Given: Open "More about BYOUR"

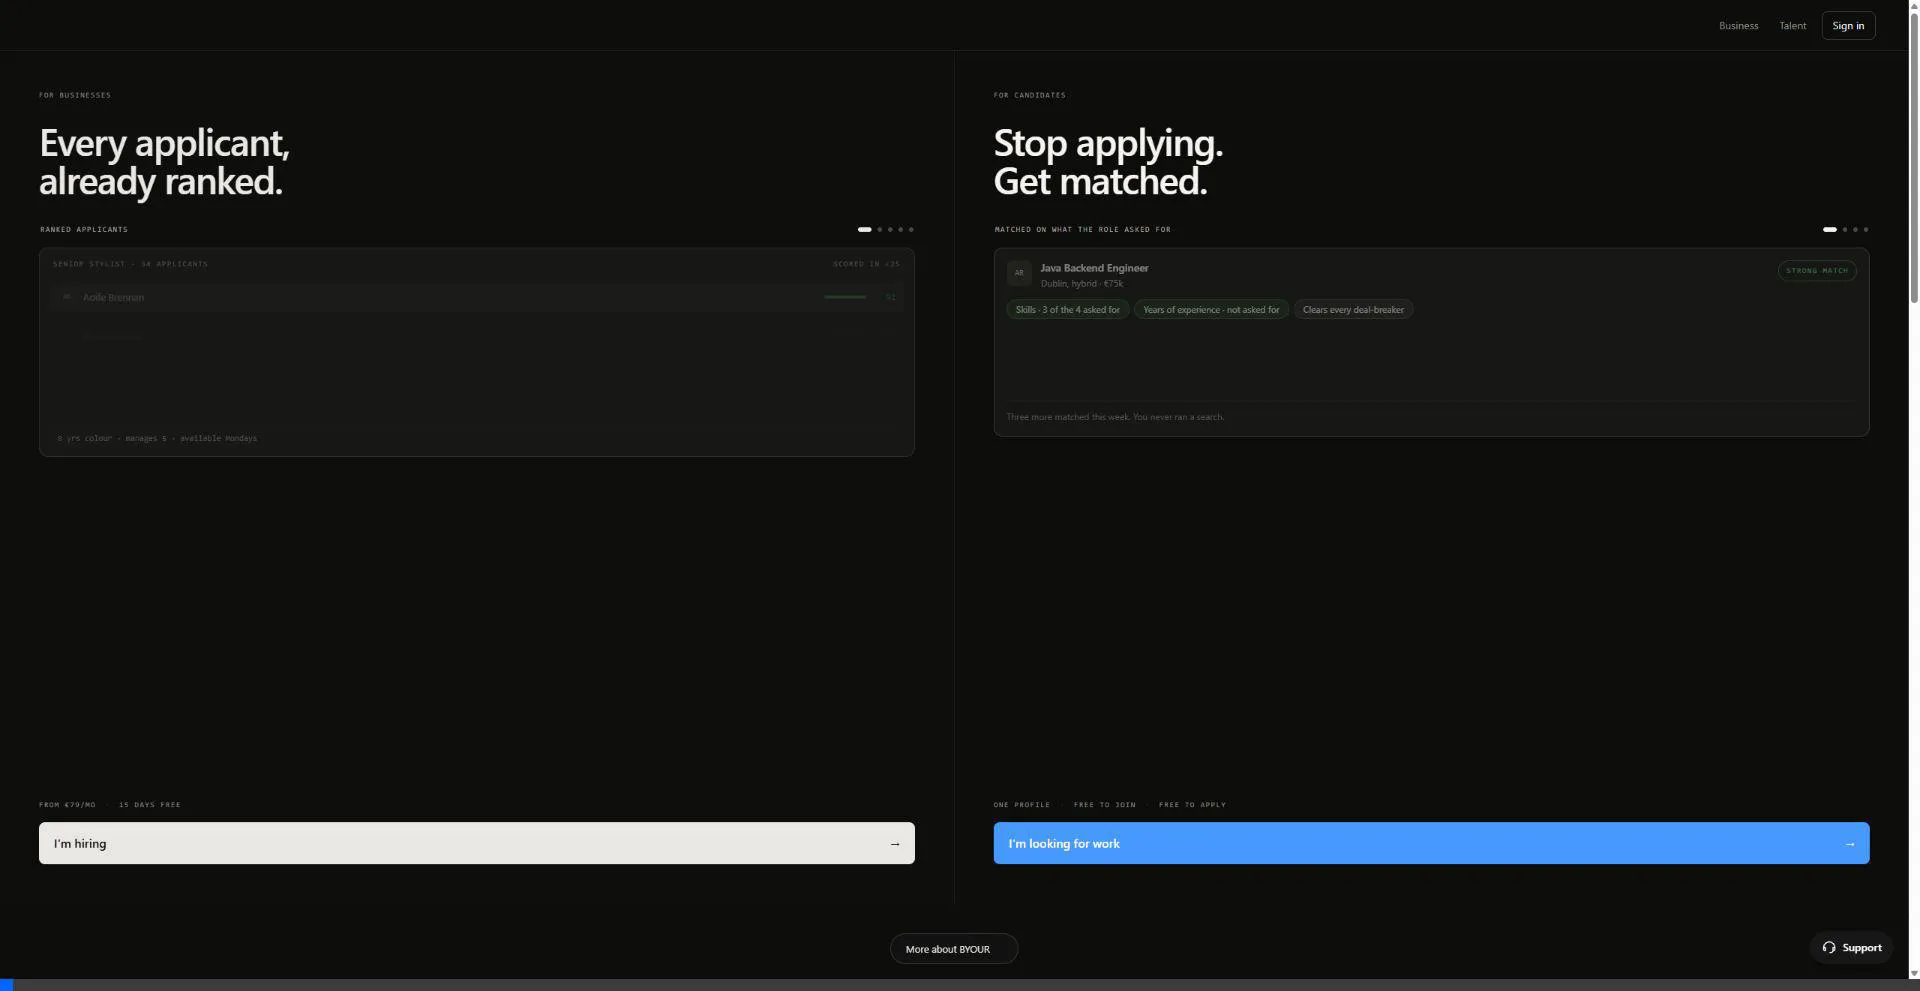Looking at the screenshot, I should [954, 949].
